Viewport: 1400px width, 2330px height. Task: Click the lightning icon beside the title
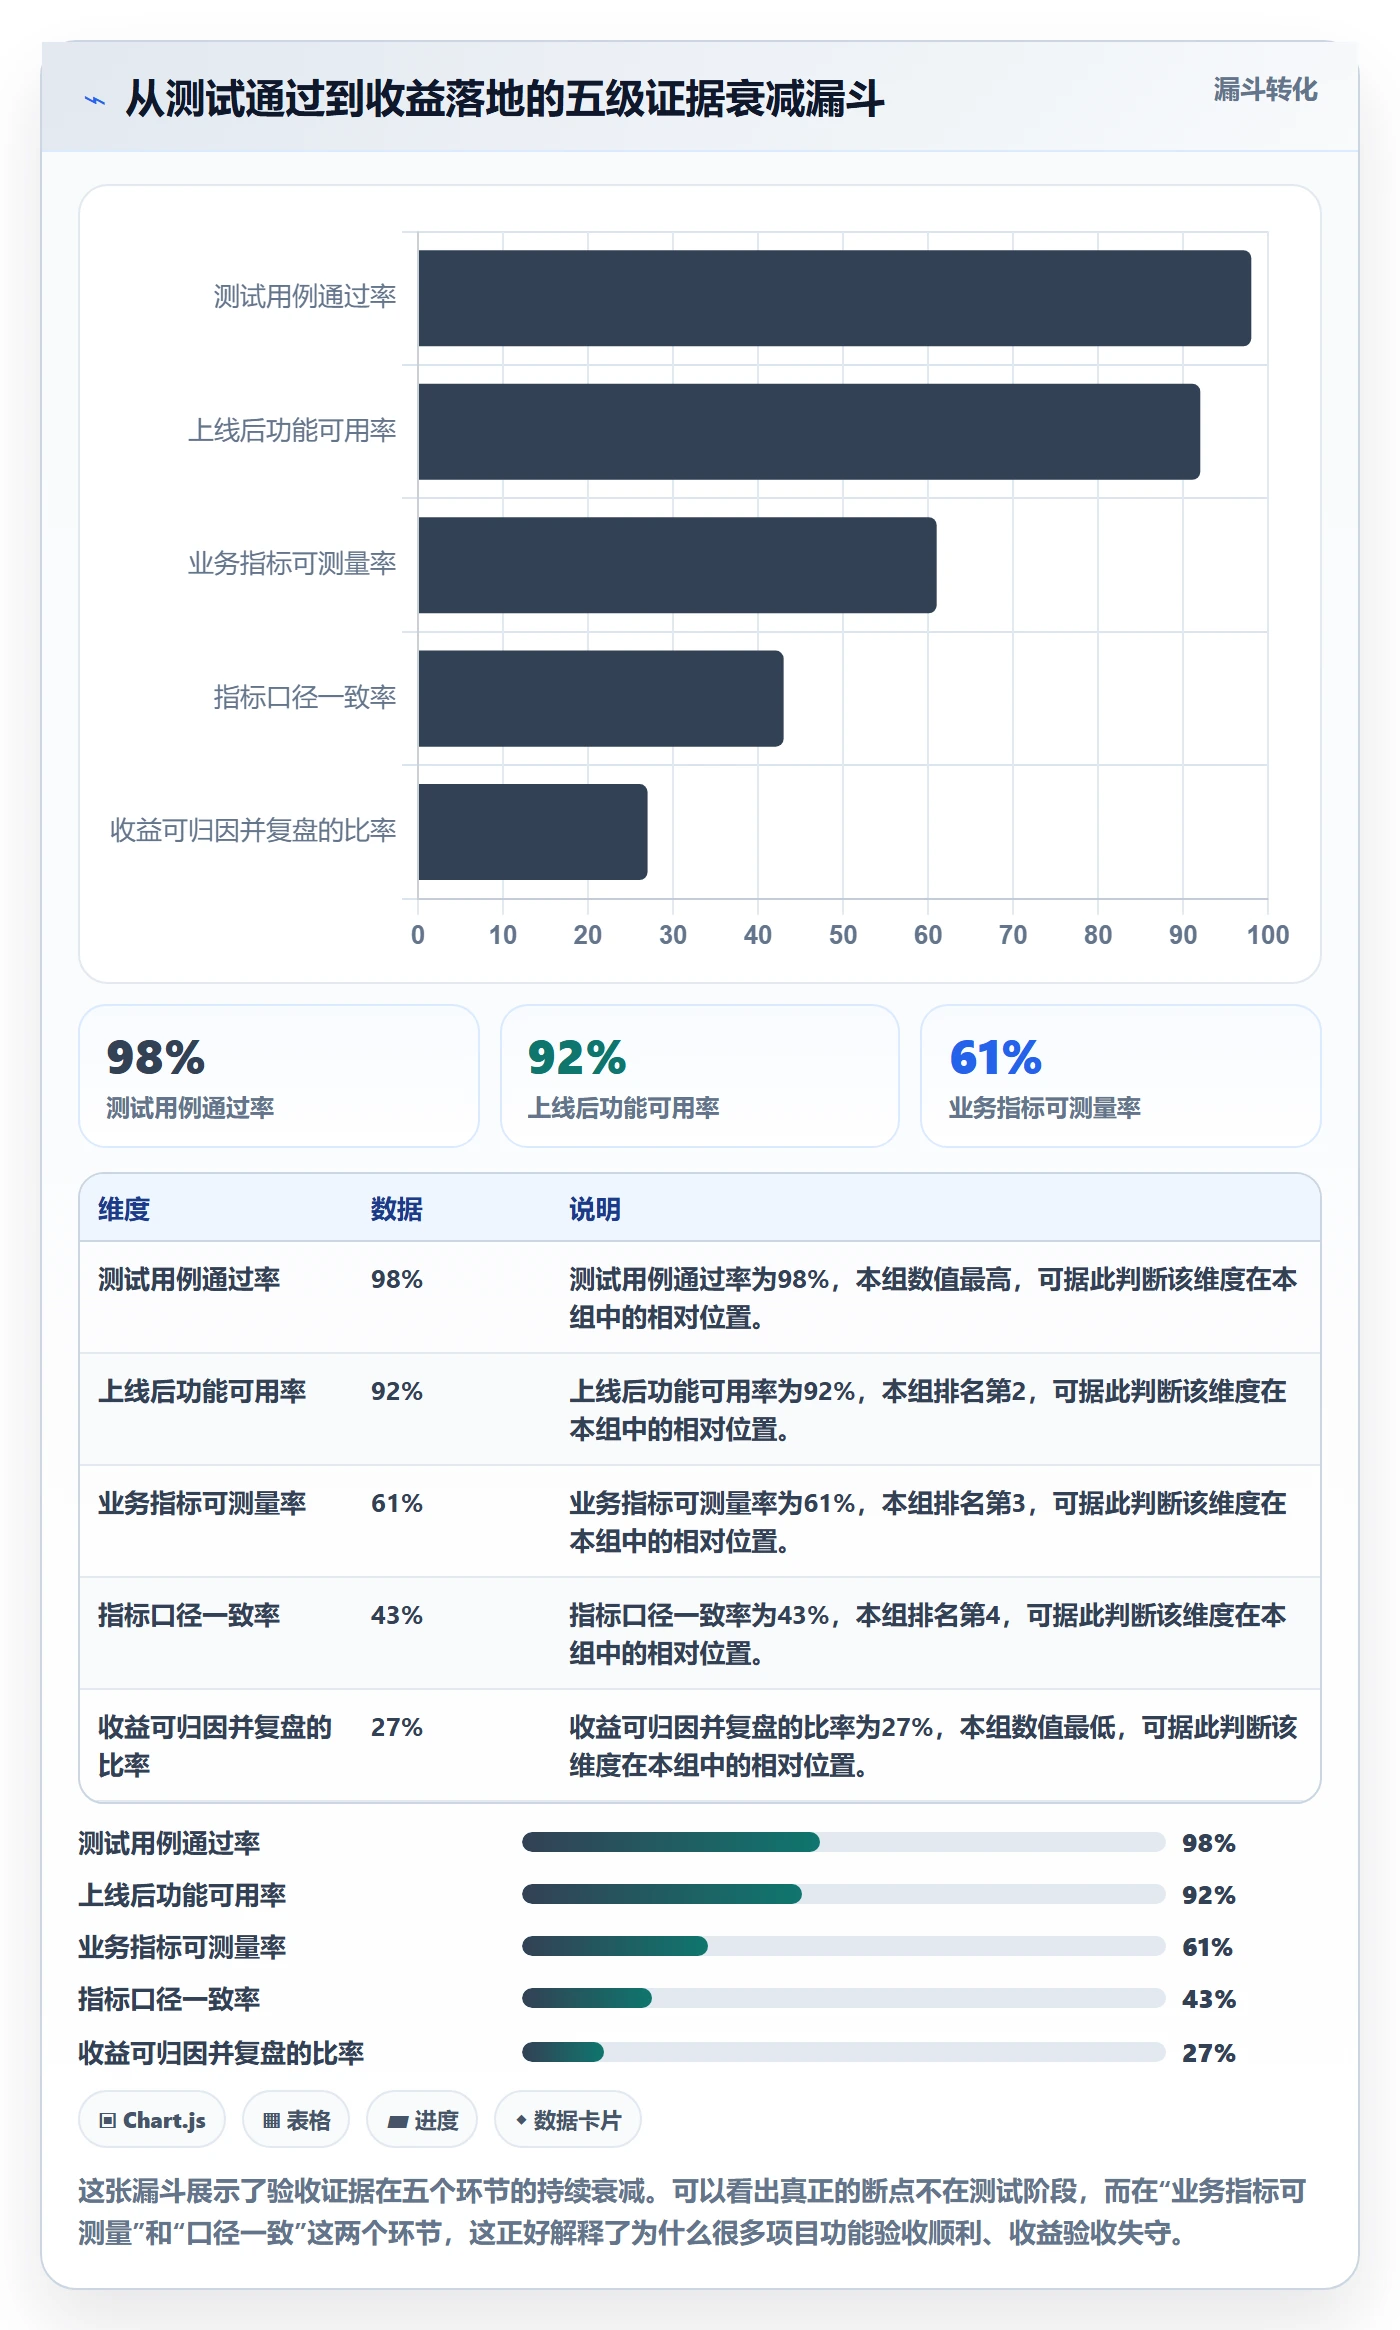point(95,100)
